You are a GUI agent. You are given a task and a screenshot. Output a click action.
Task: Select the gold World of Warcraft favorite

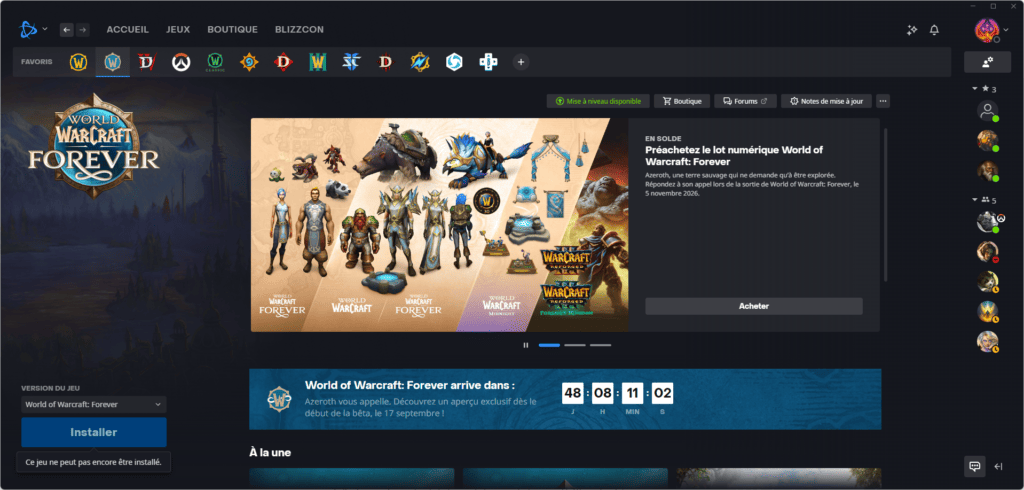coord(78,62)
